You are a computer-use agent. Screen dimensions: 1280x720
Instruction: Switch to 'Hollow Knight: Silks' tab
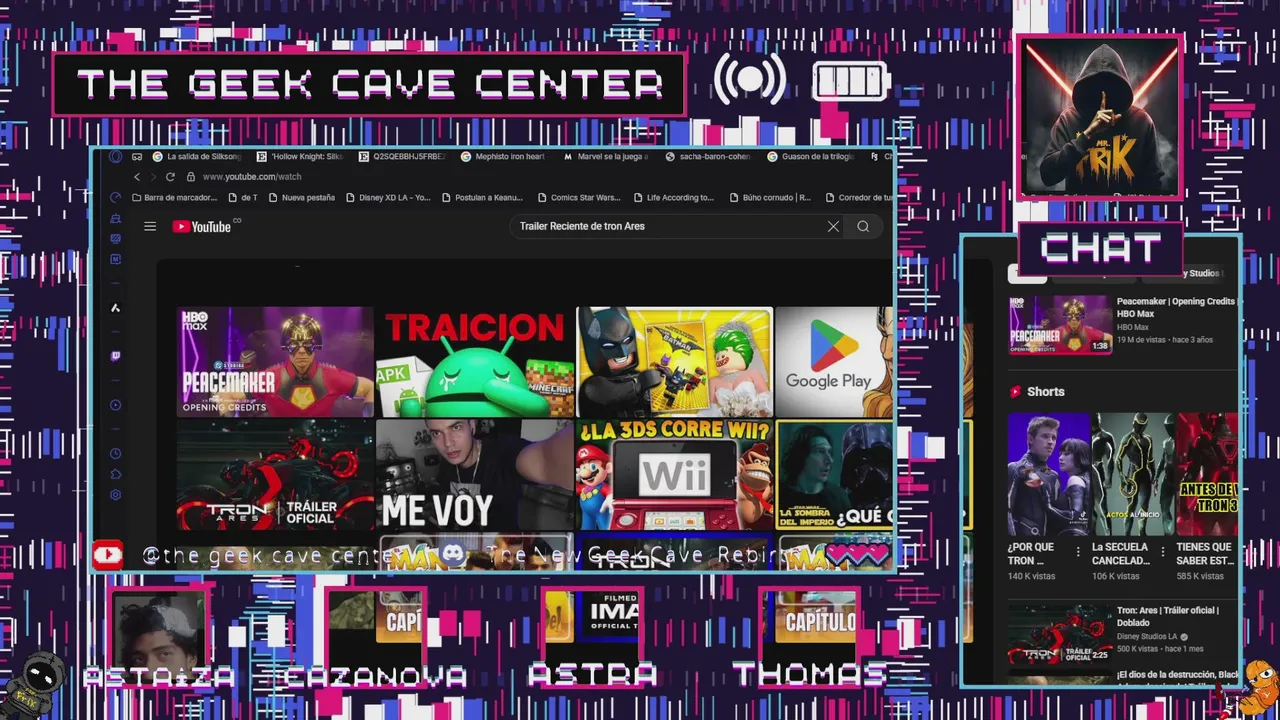[x=300, y=157]
